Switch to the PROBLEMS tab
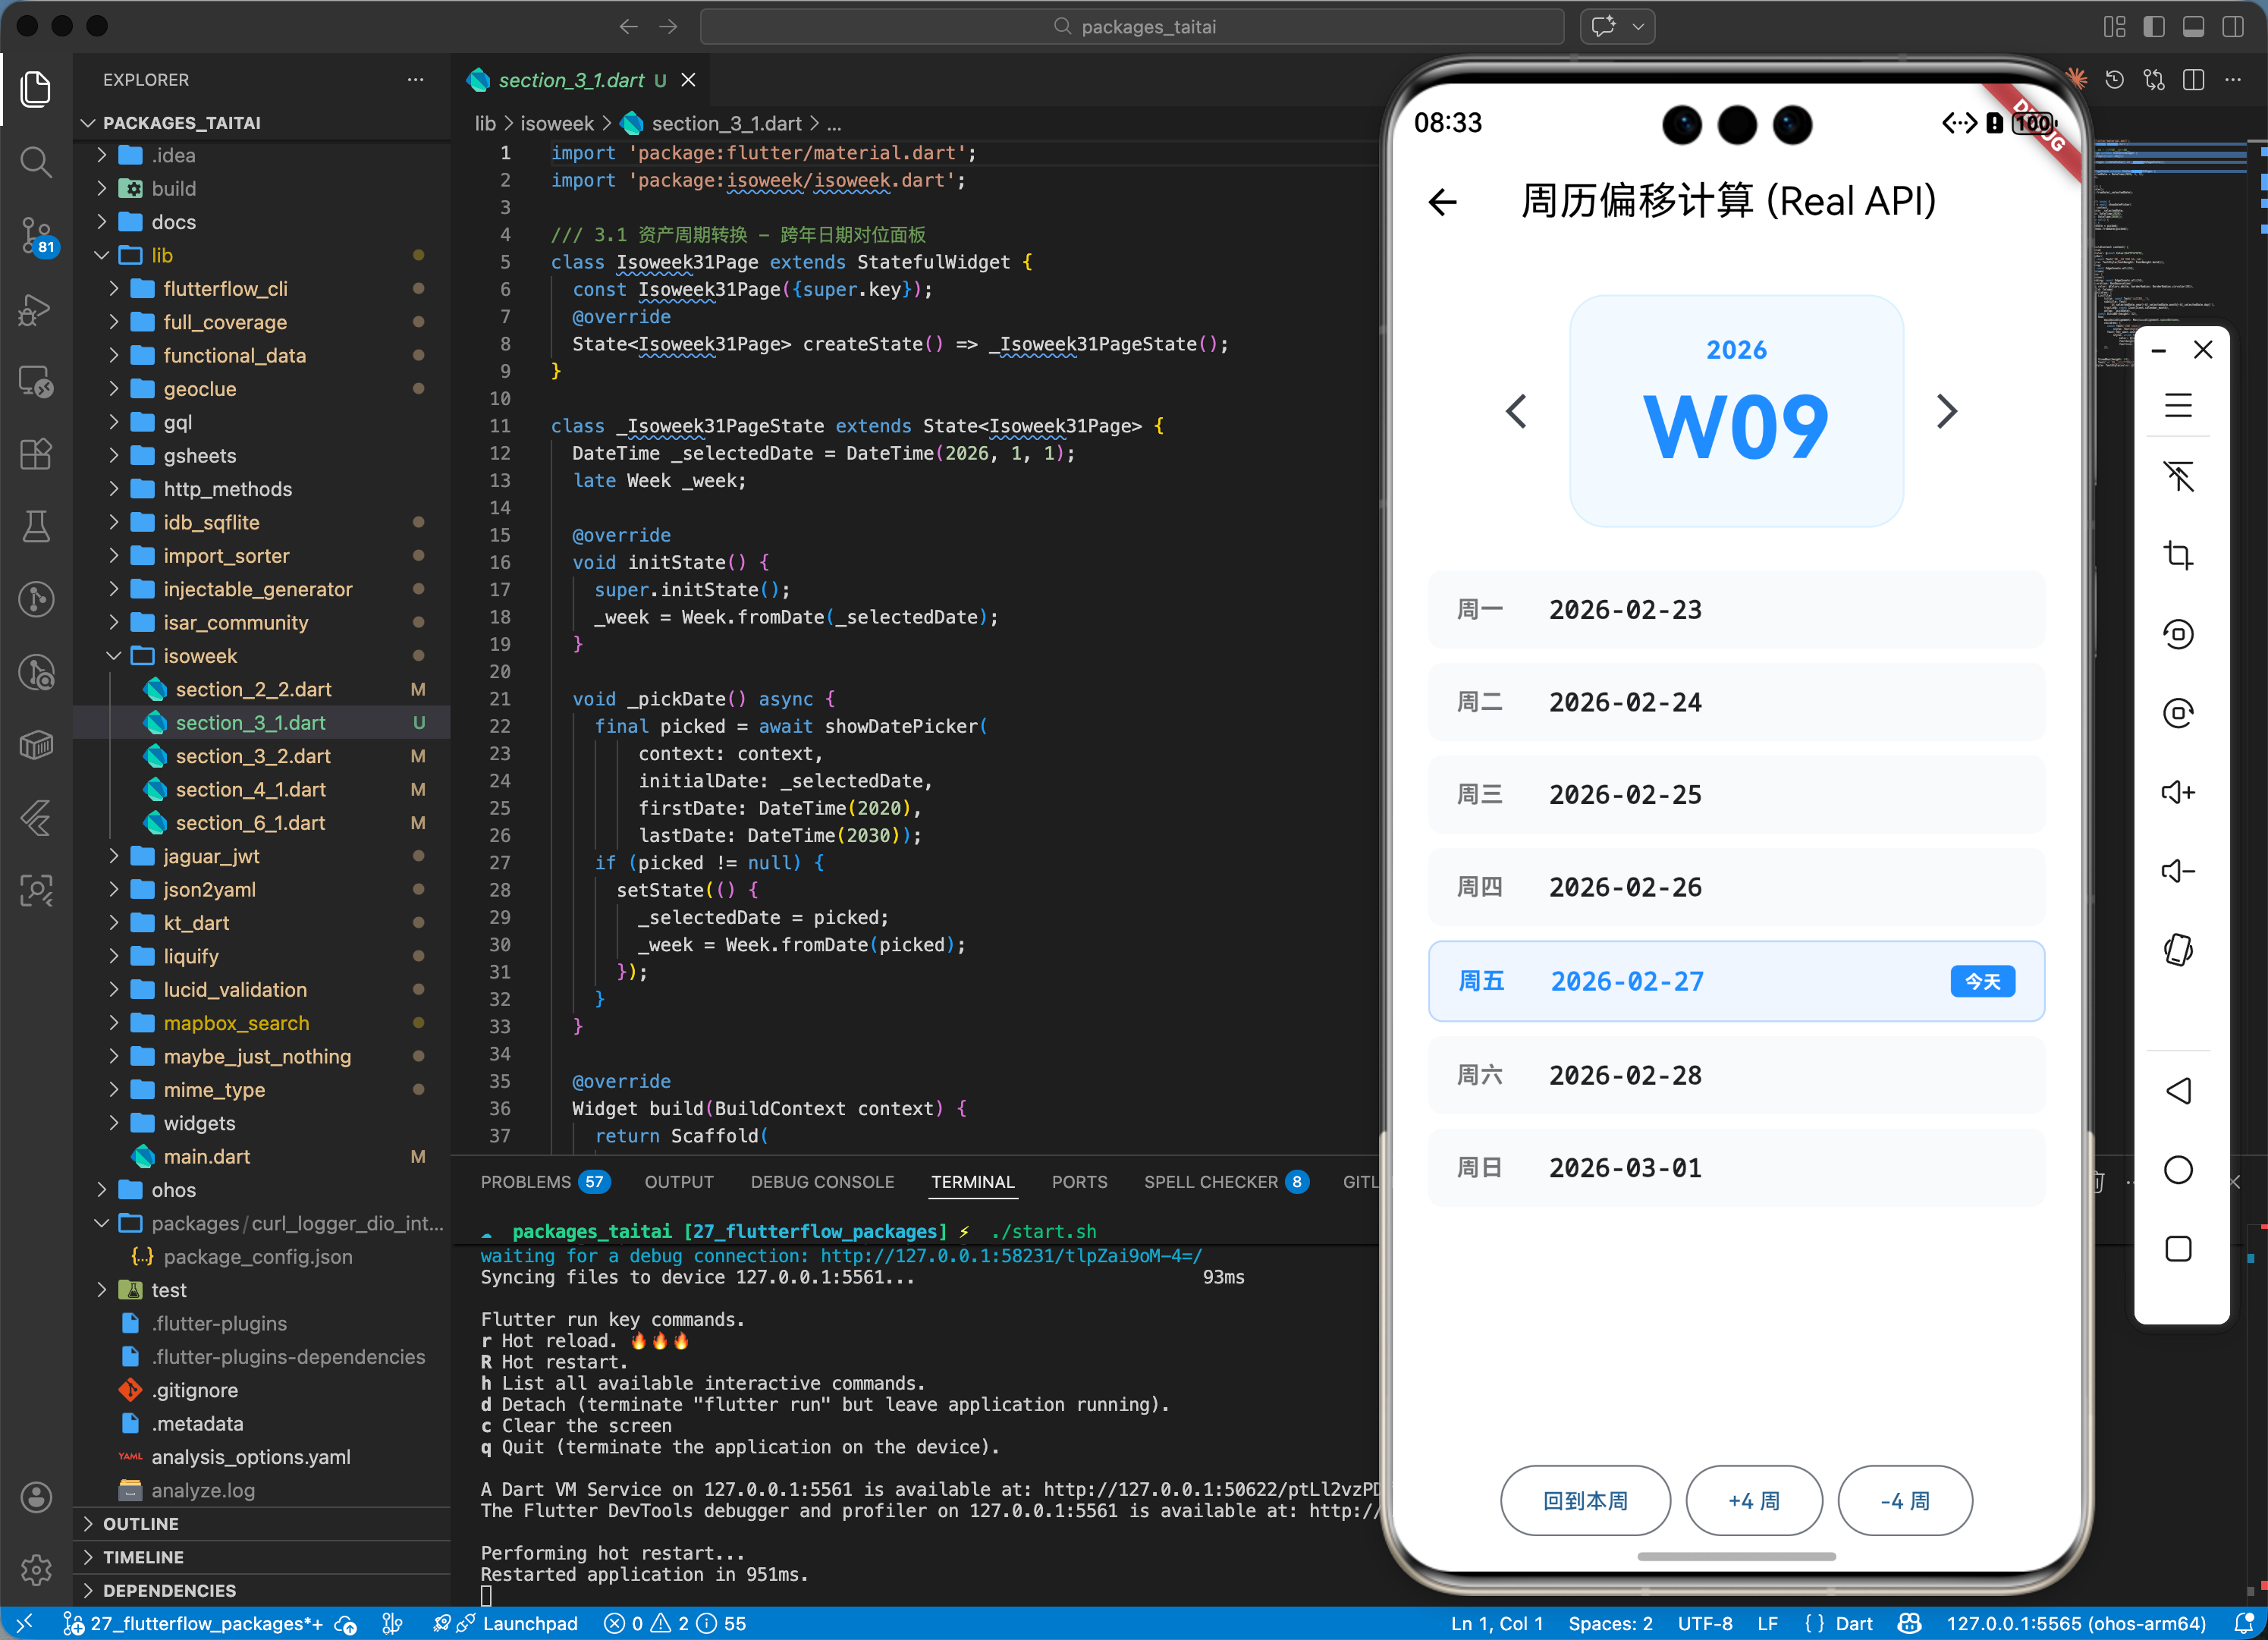Screen dimensions: 2268x1640 526,1182
